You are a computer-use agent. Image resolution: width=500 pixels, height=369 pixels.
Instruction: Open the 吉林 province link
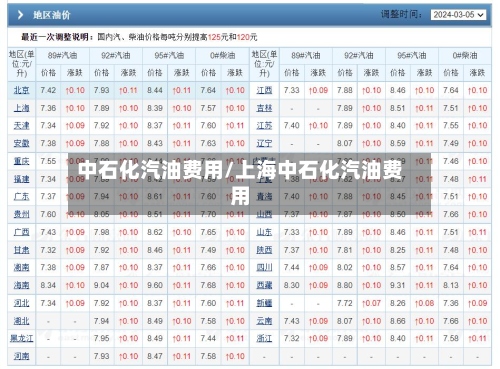[x=264, y=108]
